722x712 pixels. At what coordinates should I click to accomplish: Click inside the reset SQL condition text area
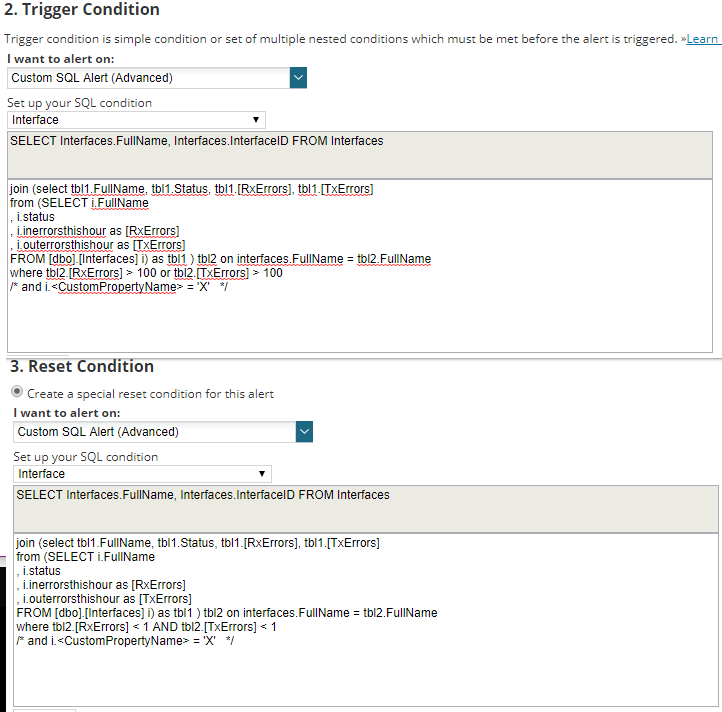click(360, 670)
